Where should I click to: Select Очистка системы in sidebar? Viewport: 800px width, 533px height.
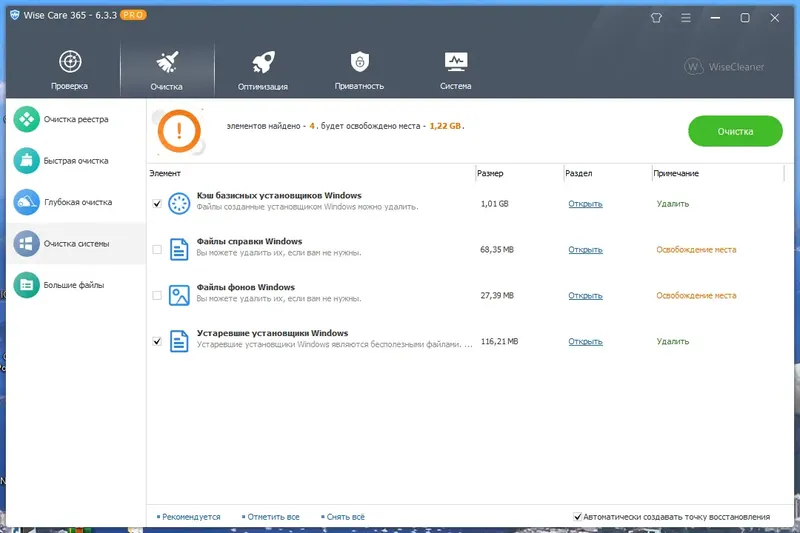point(76,244)
